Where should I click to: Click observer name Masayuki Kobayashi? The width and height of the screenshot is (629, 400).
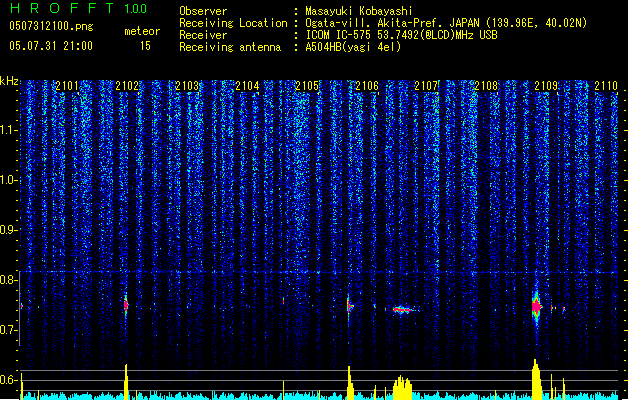point(359,11)
